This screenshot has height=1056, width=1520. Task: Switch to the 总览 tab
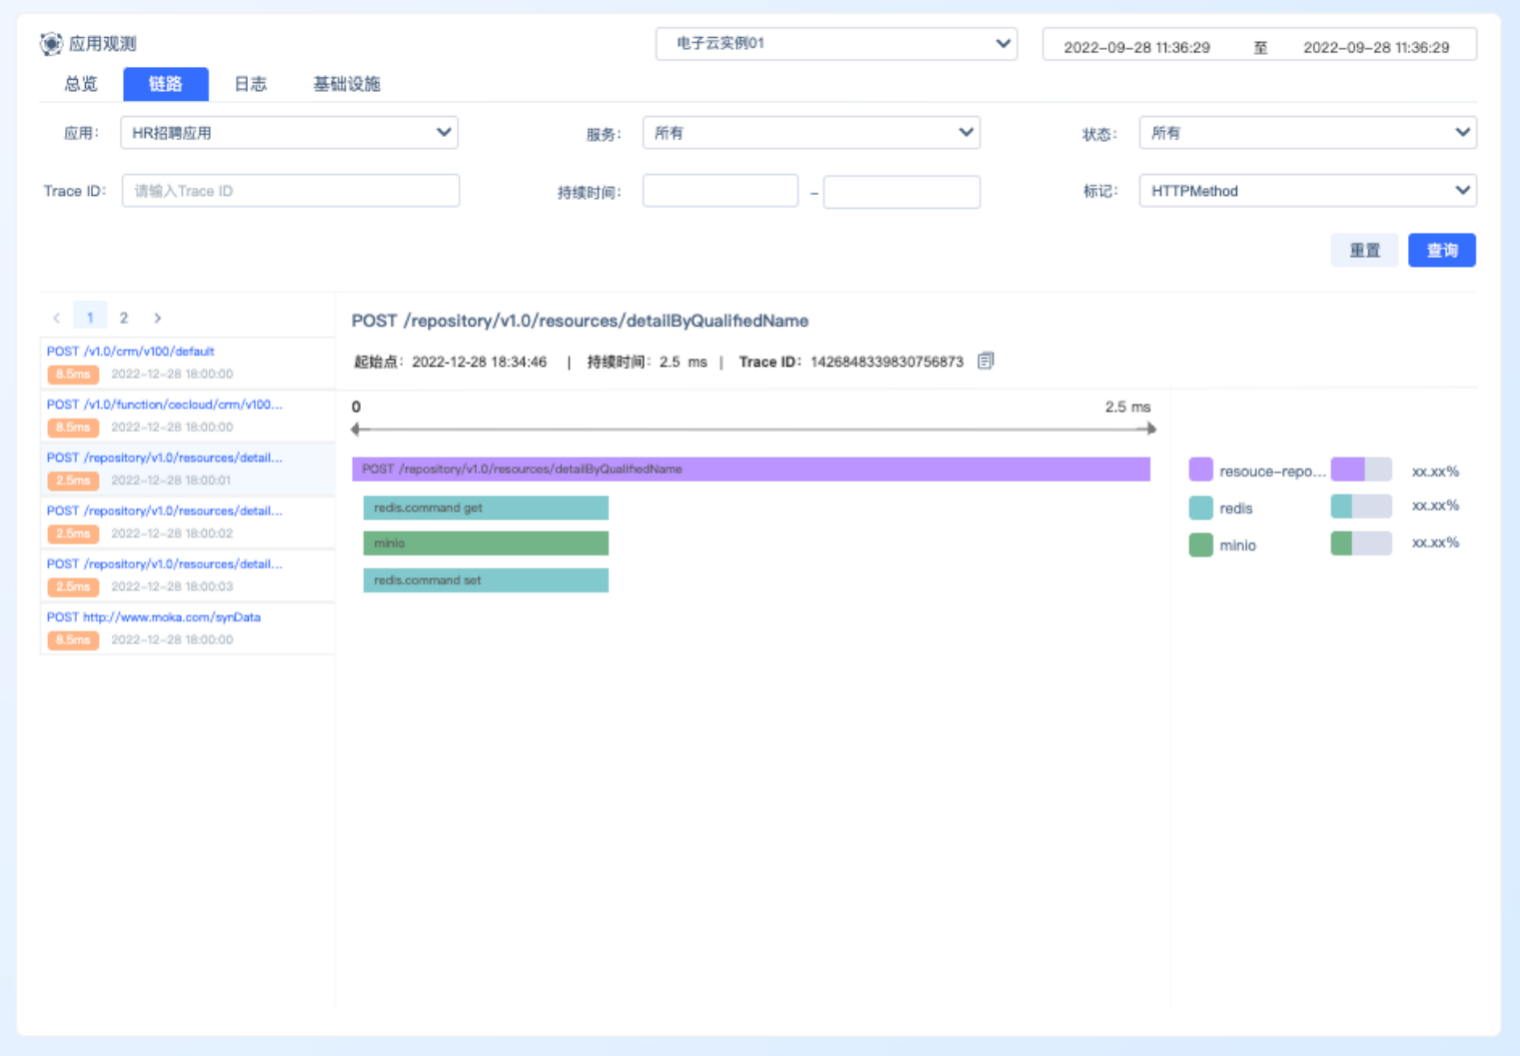[81, 84]
